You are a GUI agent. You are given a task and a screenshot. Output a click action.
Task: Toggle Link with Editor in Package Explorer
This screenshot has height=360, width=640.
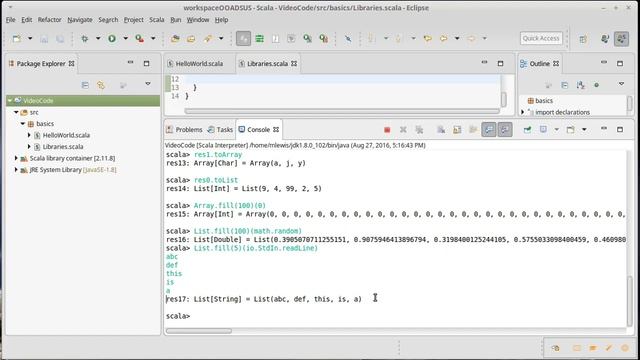click(101, 85)
